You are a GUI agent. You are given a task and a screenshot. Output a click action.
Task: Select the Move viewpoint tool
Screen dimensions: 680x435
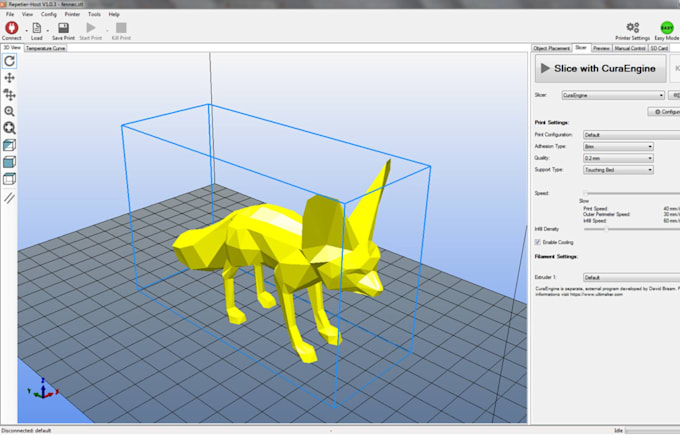(9, 78)
